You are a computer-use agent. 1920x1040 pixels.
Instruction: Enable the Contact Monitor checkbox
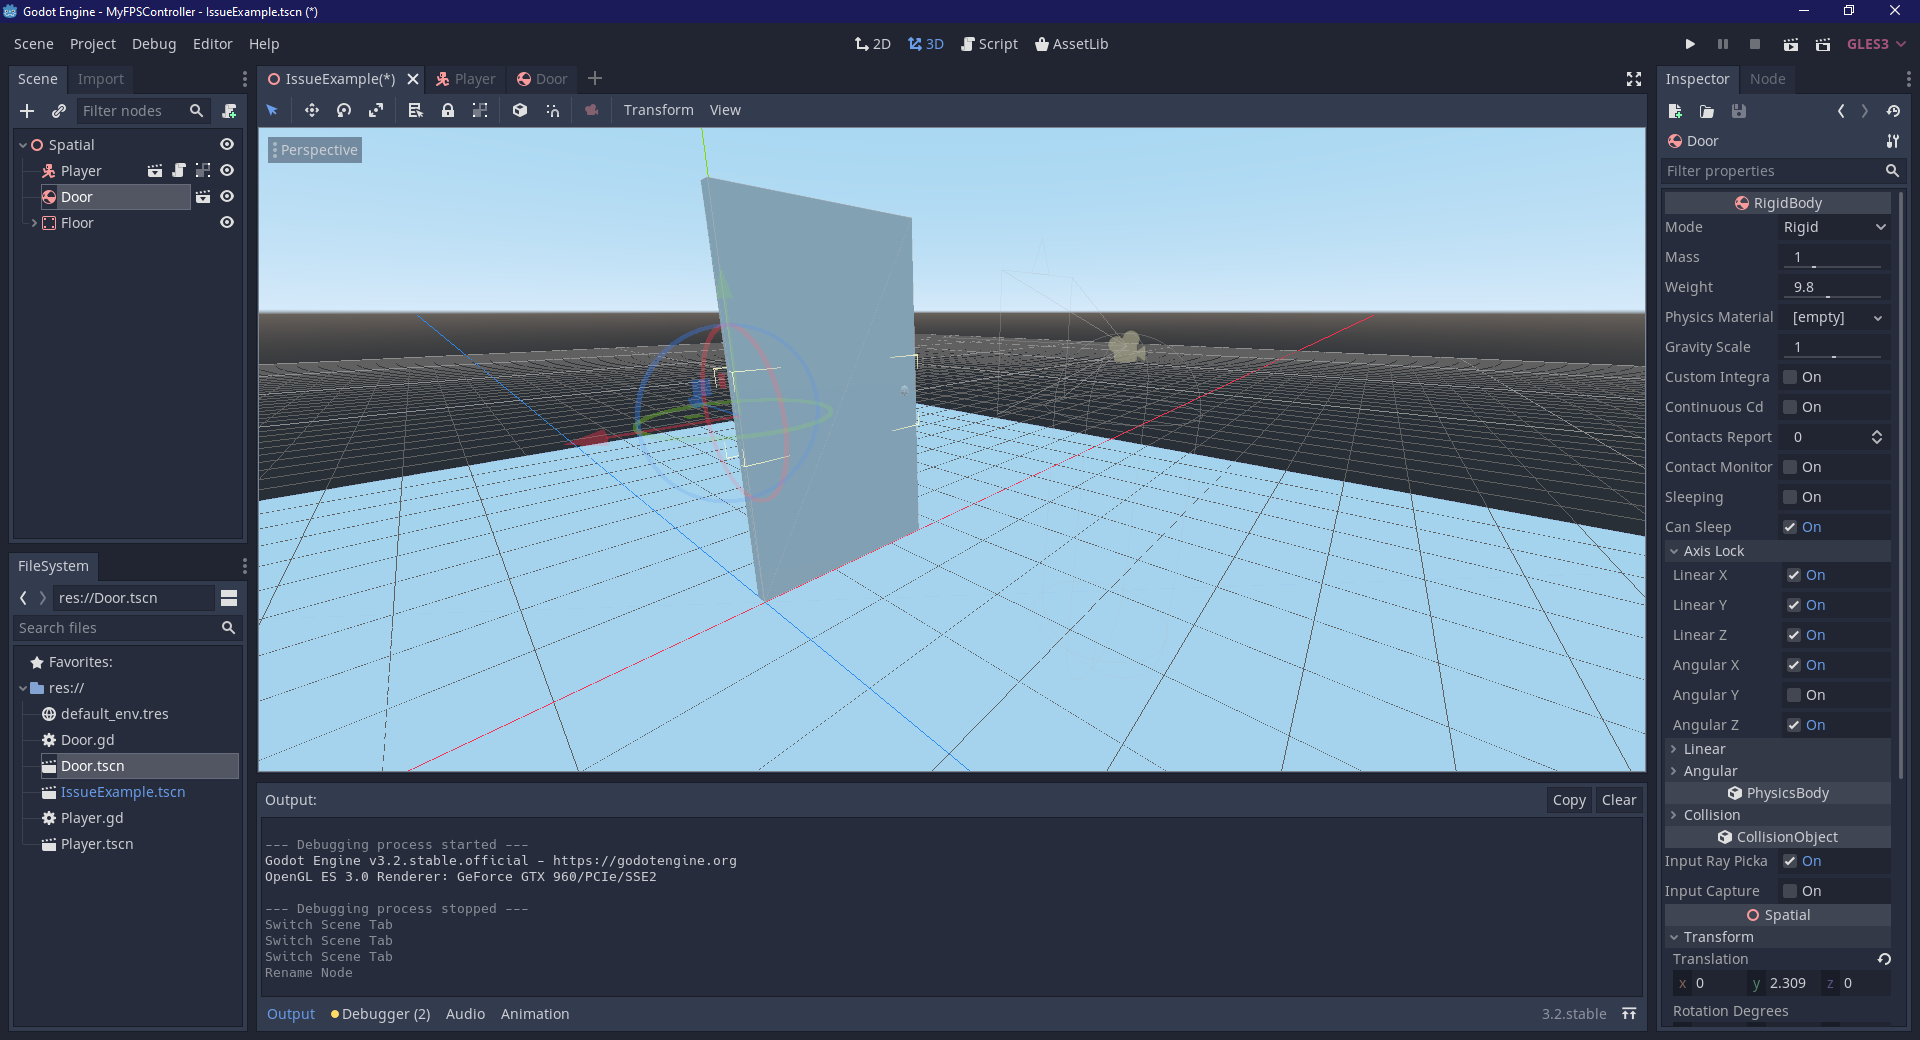pos(1790,467)
